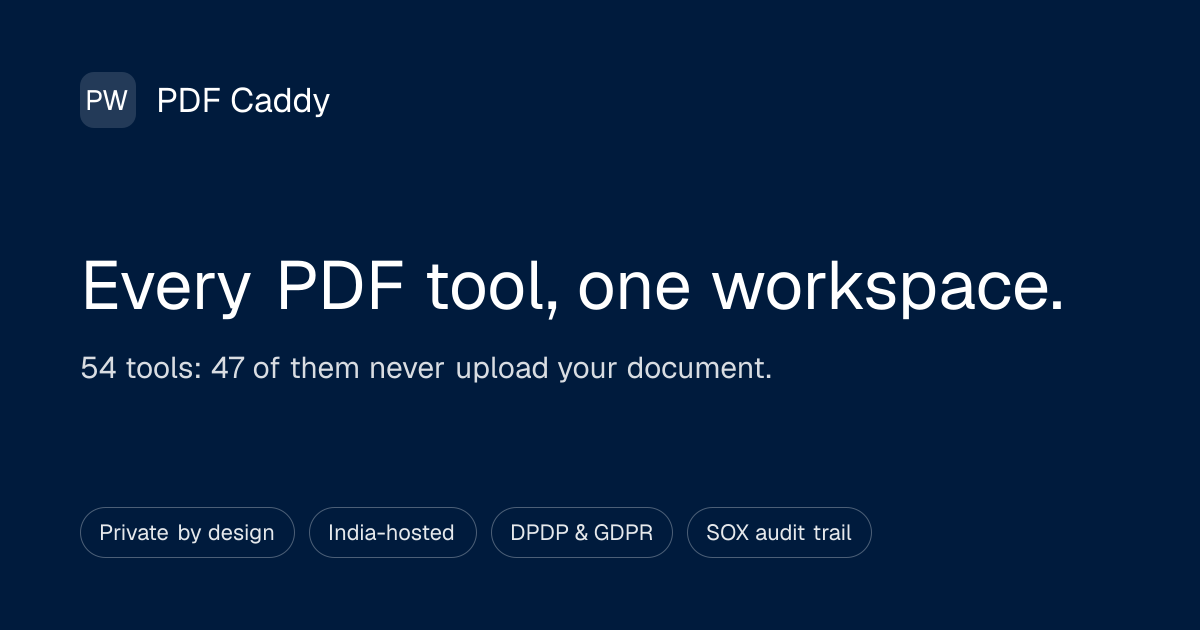Viewport: 1200px width, 630px height.
Task: Open the SOX audit trail pill
Action: coord(779,533)
